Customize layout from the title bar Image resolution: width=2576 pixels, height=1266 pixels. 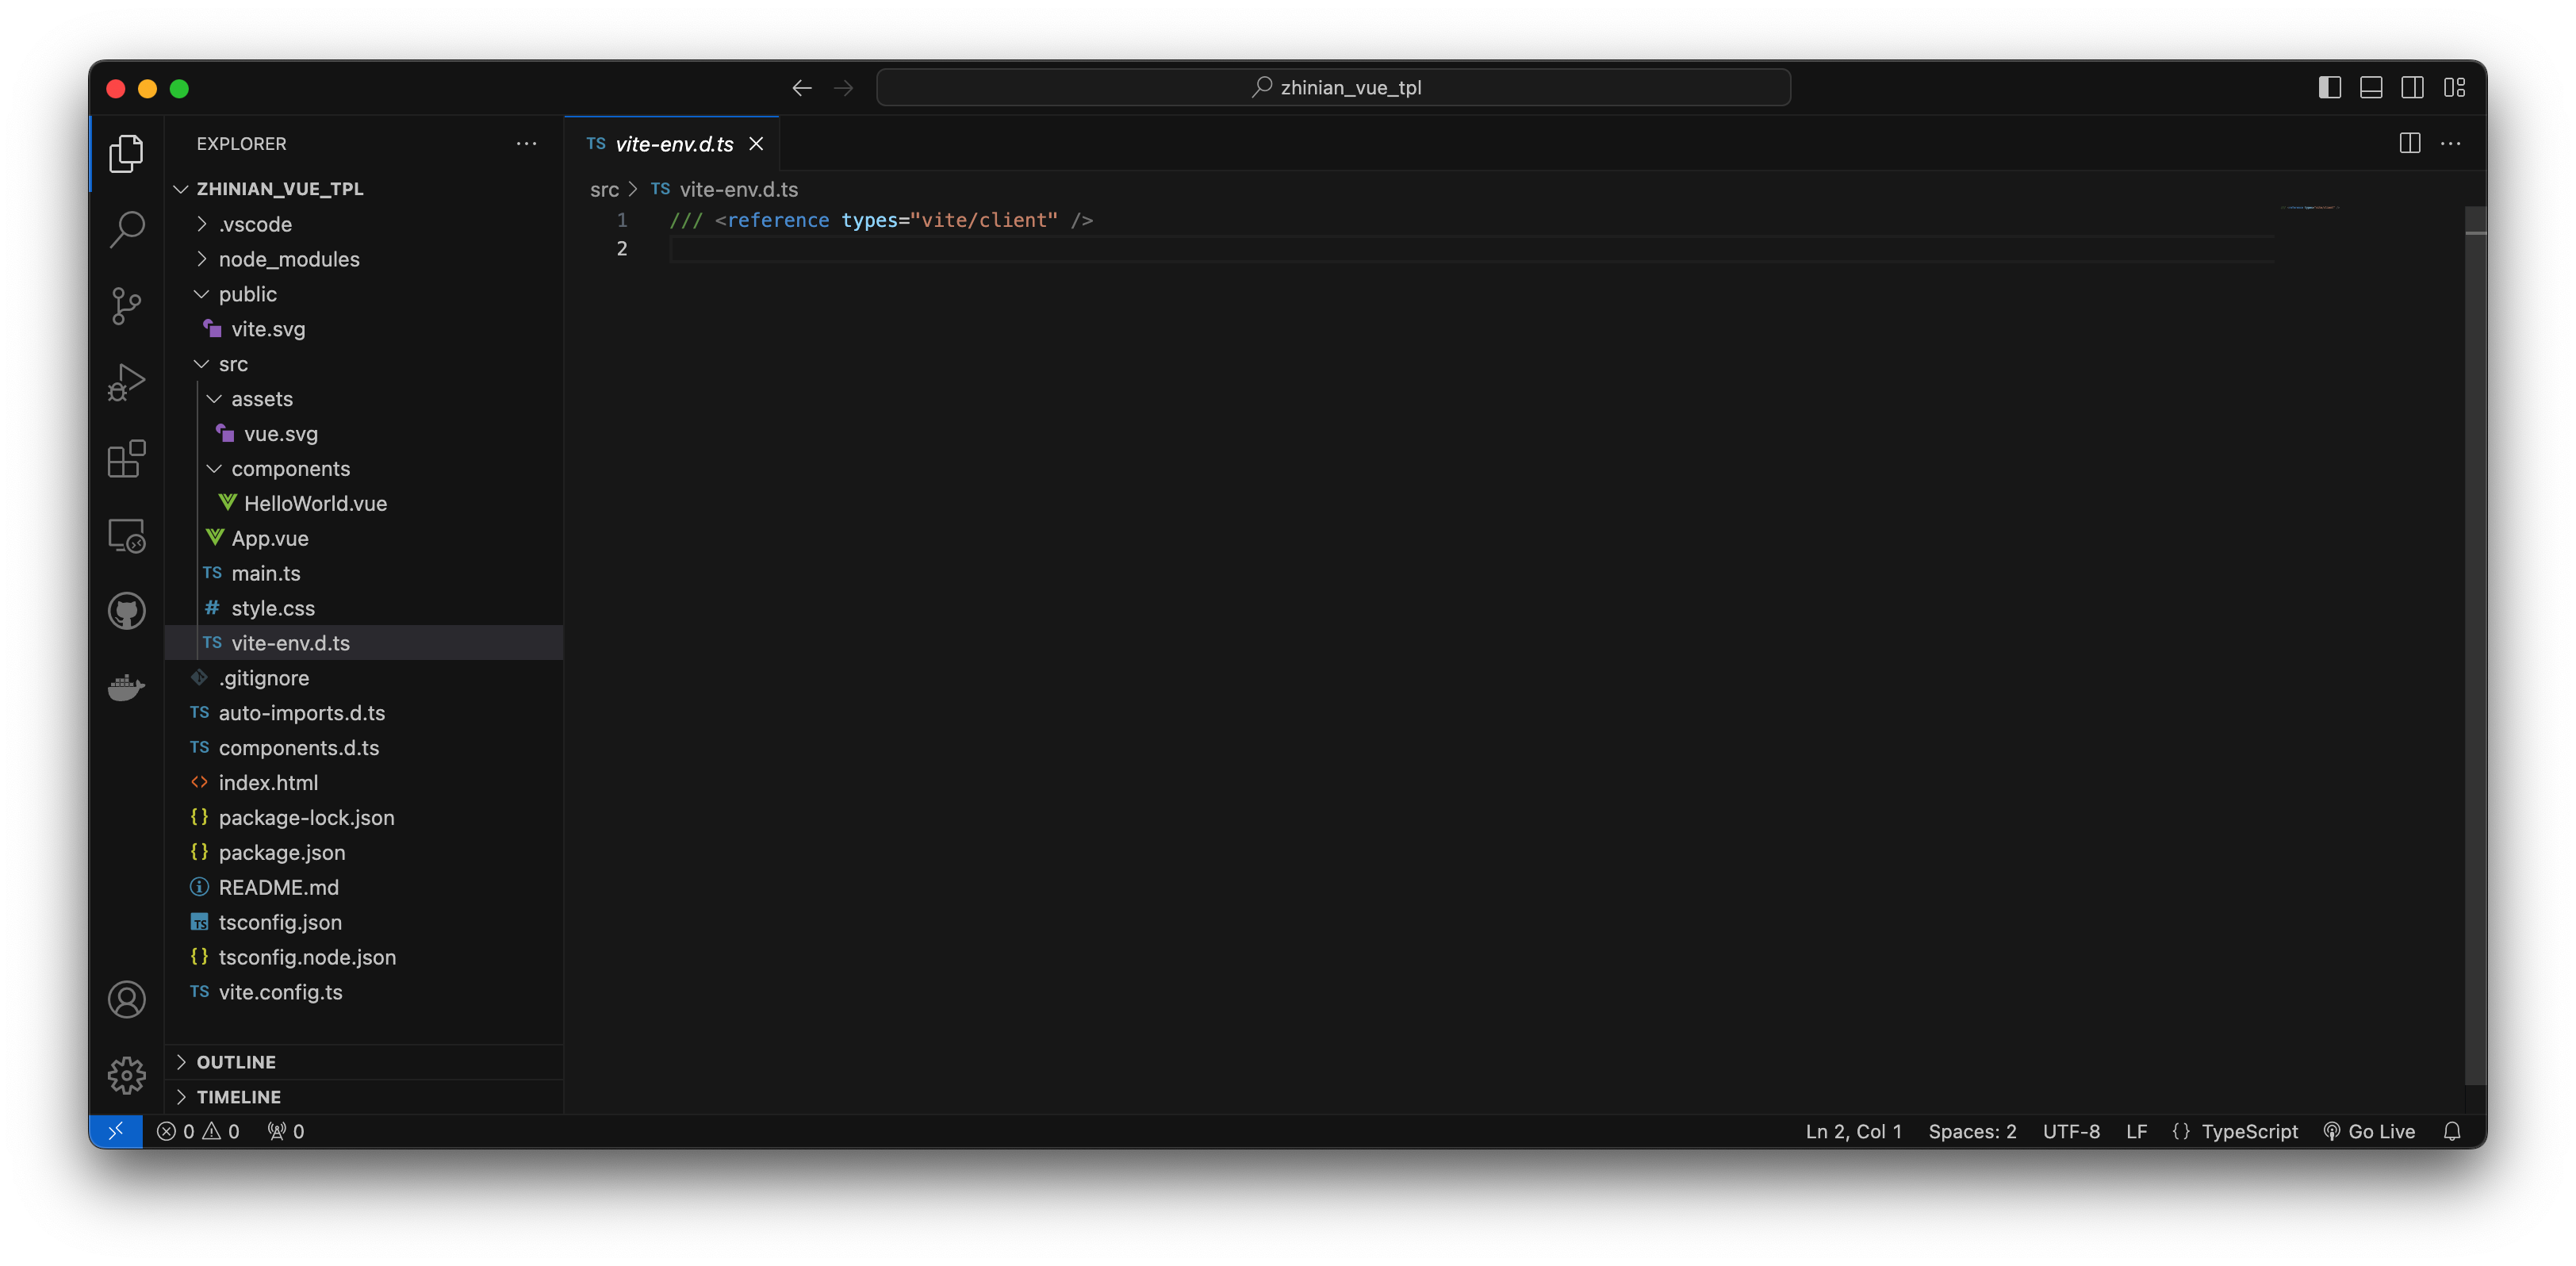(2454, 88)
